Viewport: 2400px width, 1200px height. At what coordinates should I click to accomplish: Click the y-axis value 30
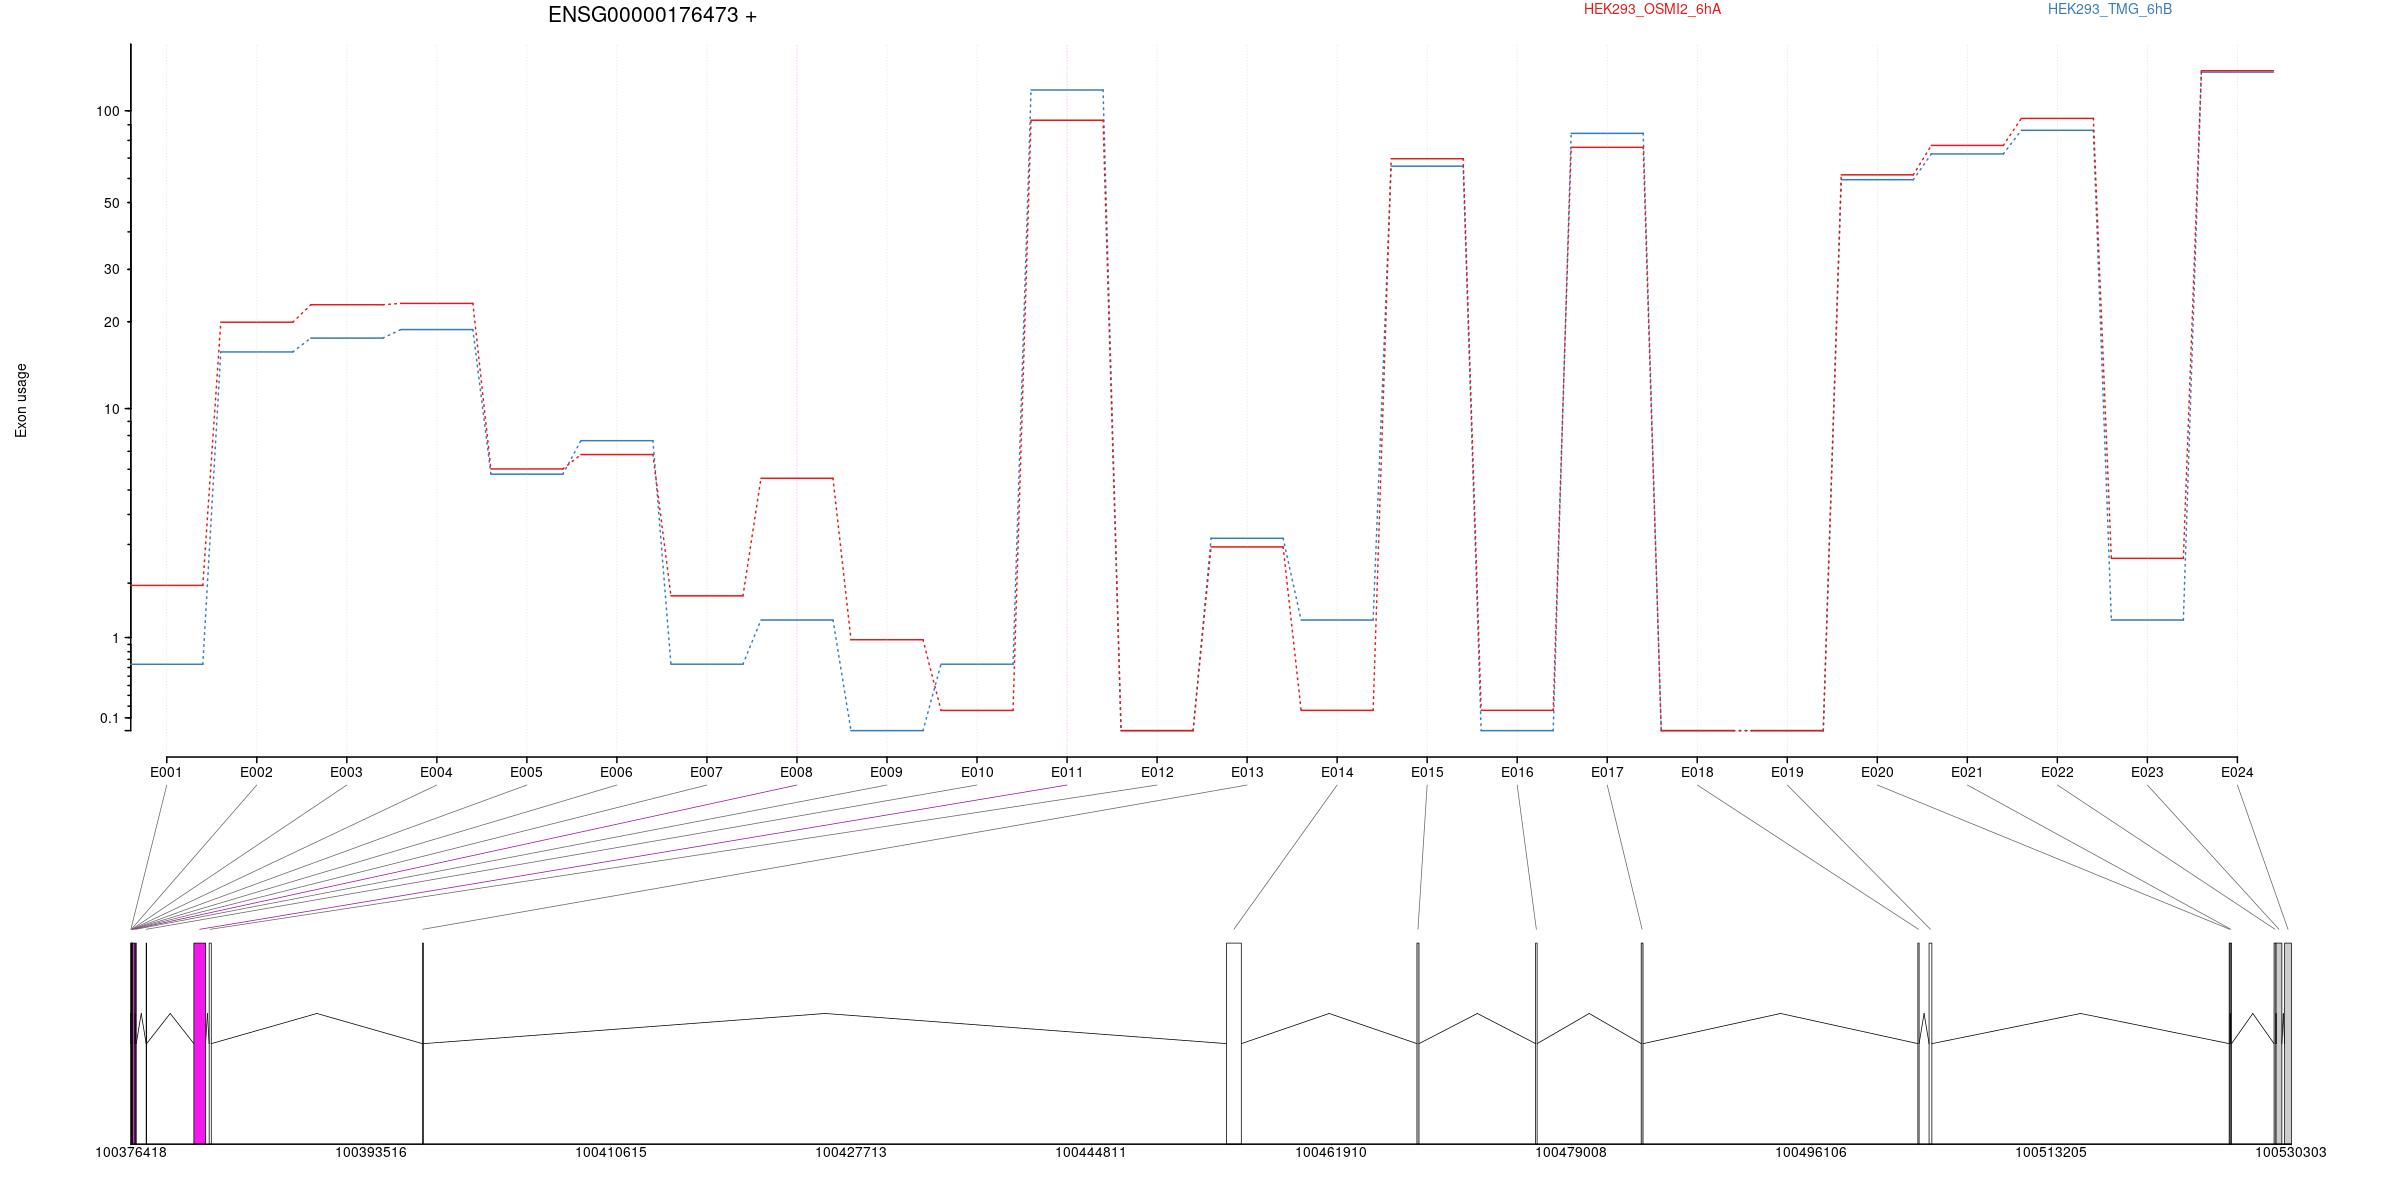point(111,269)
